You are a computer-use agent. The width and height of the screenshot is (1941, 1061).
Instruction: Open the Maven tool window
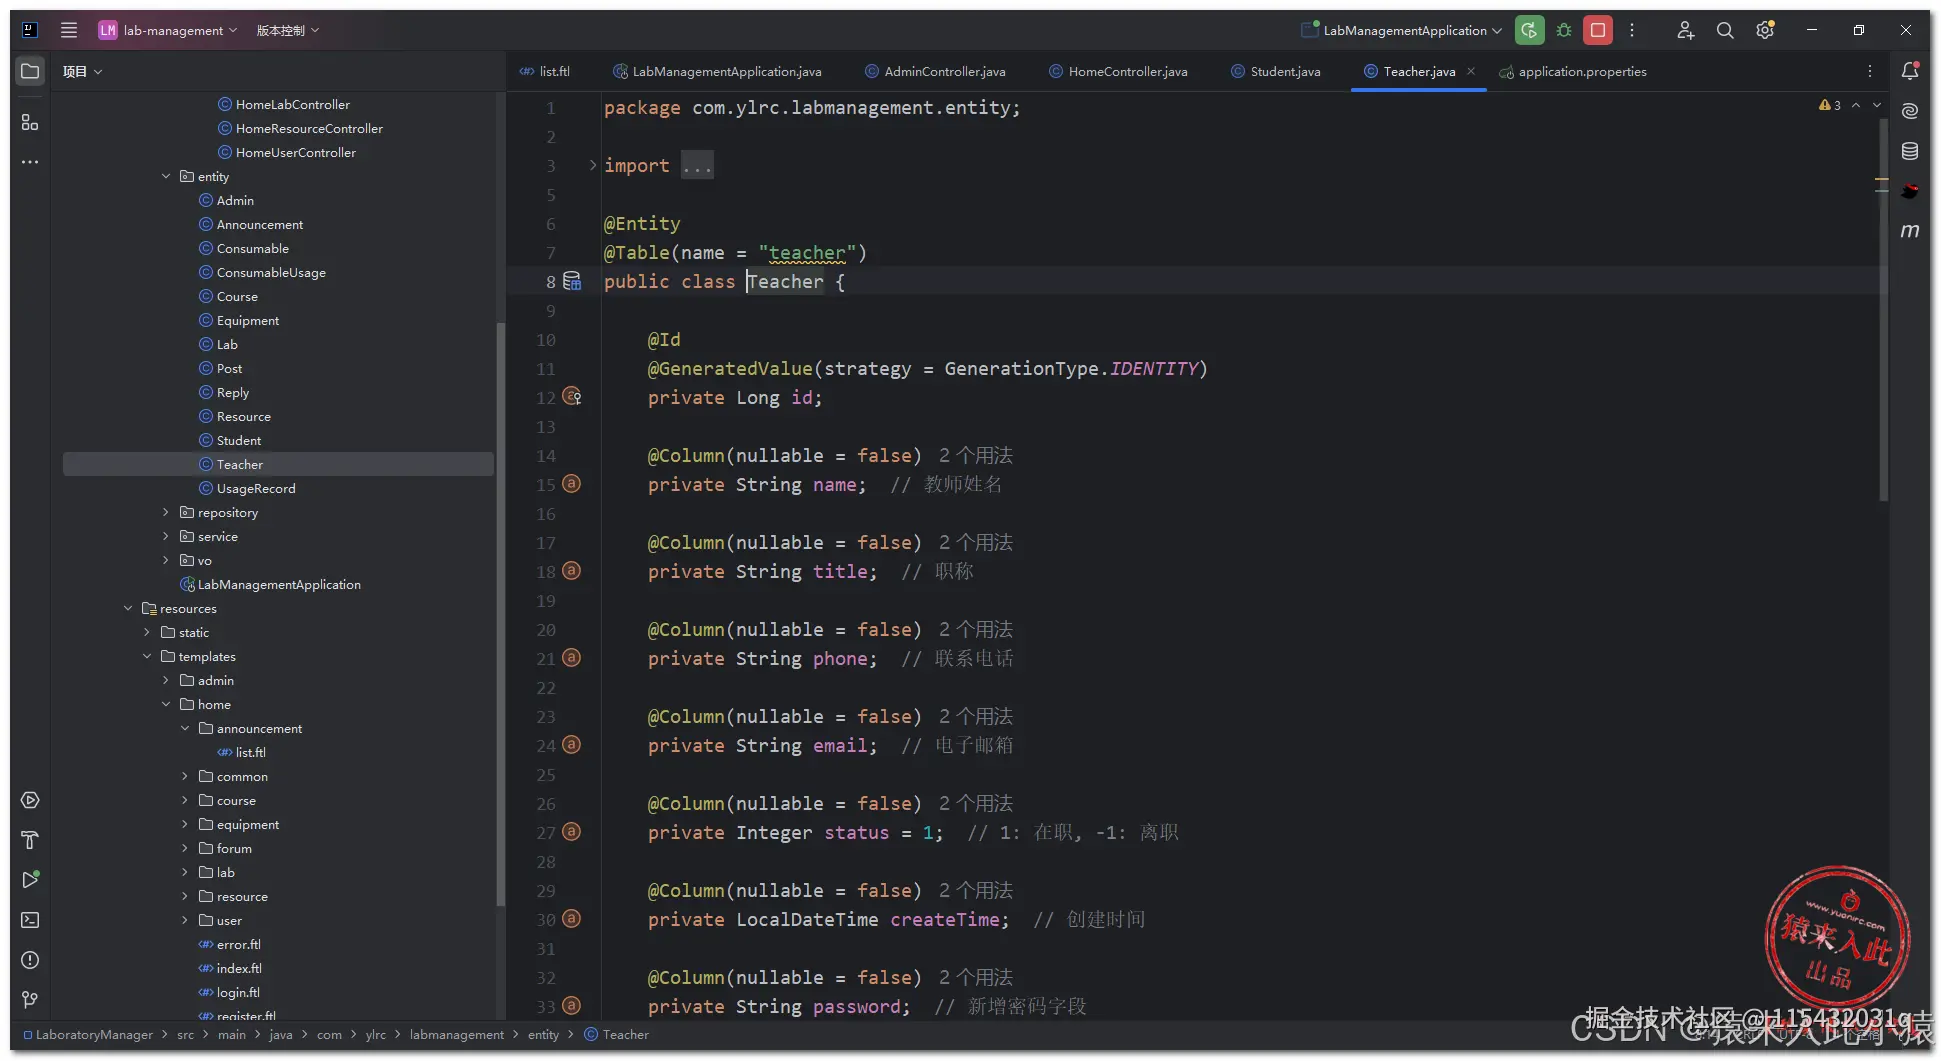click(1910, 231)
